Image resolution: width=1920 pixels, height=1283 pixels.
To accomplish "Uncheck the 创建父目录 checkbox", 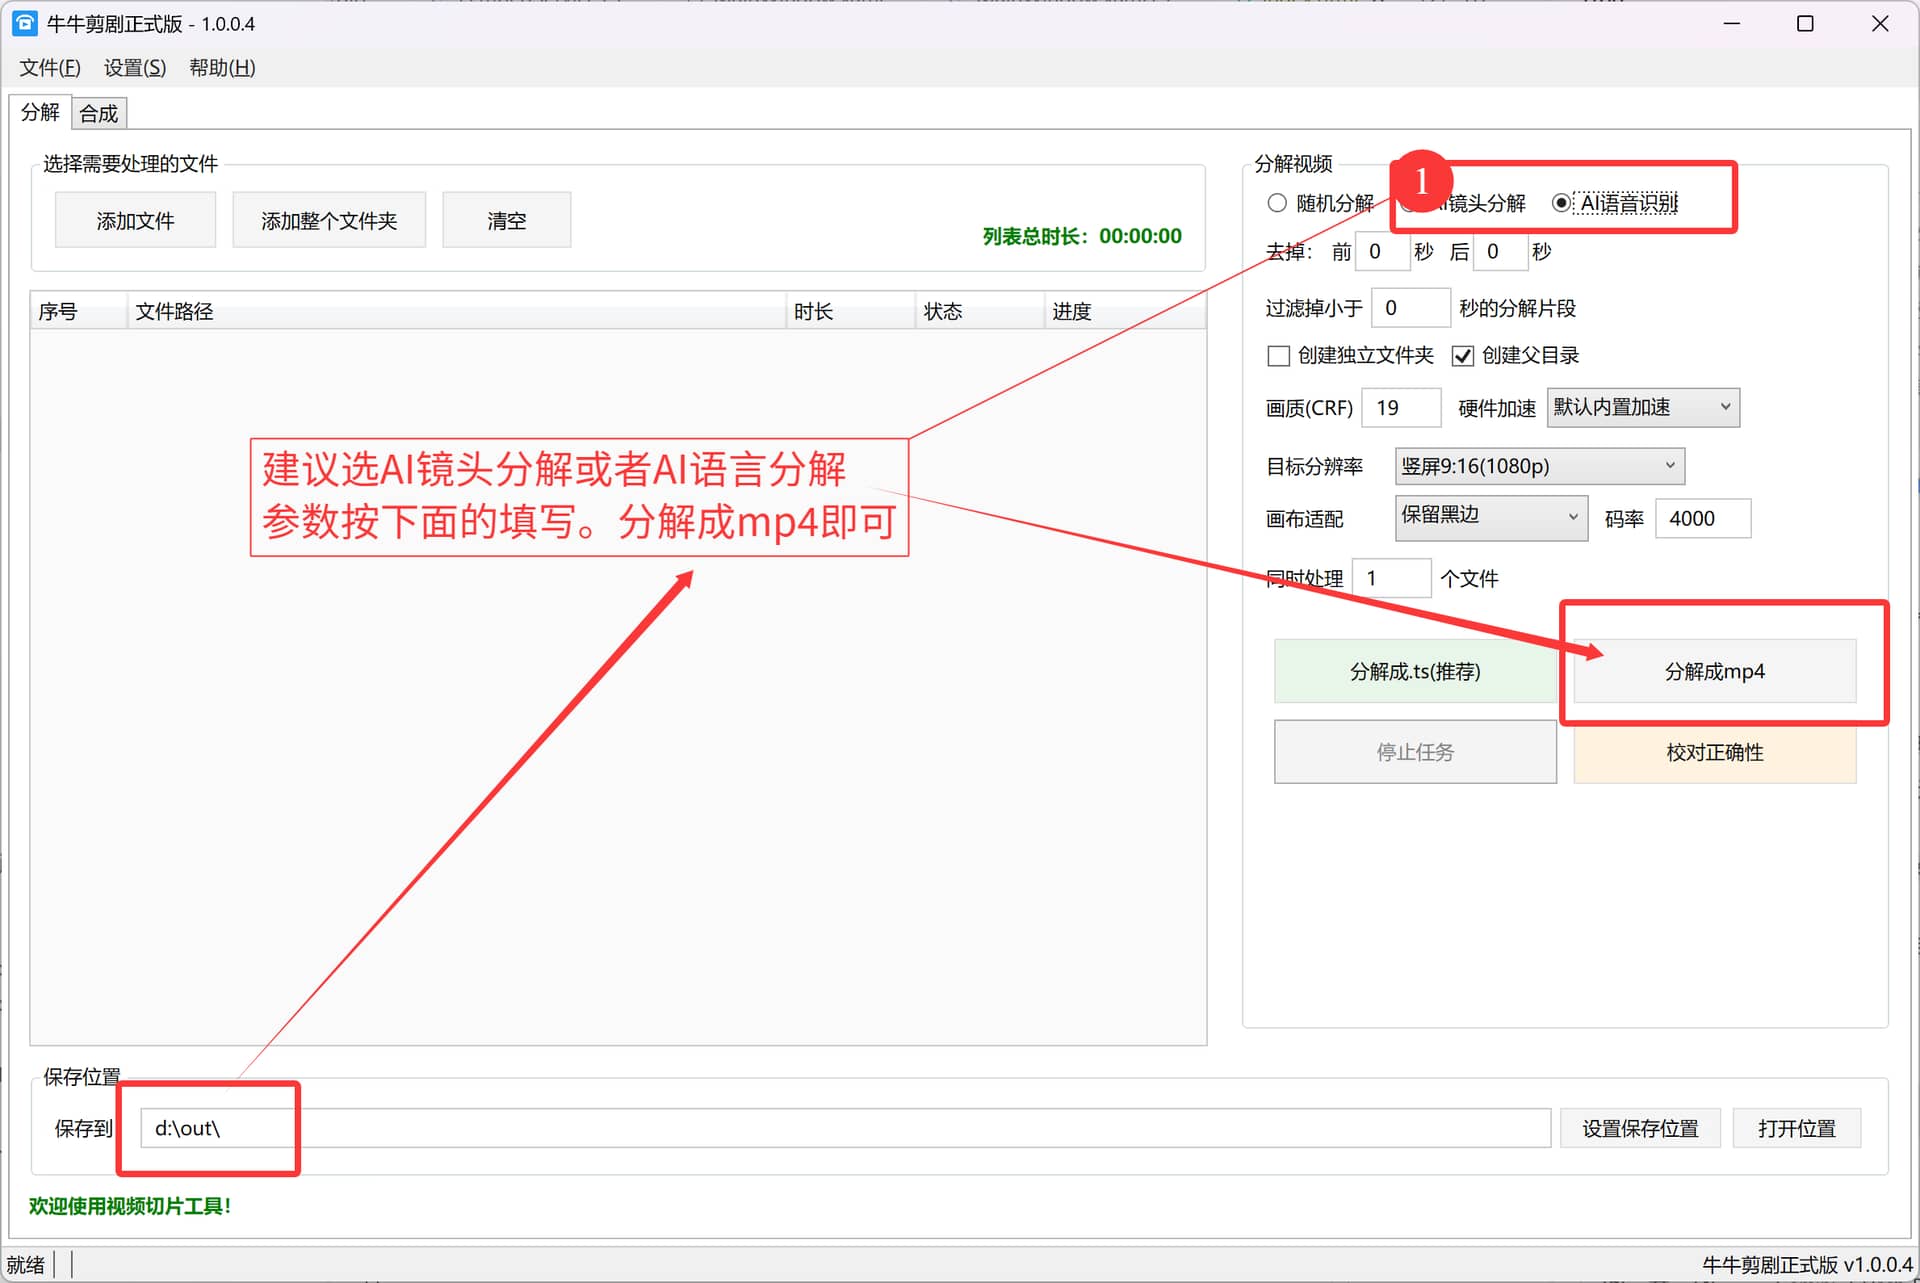I will (x=1463, y=356).
